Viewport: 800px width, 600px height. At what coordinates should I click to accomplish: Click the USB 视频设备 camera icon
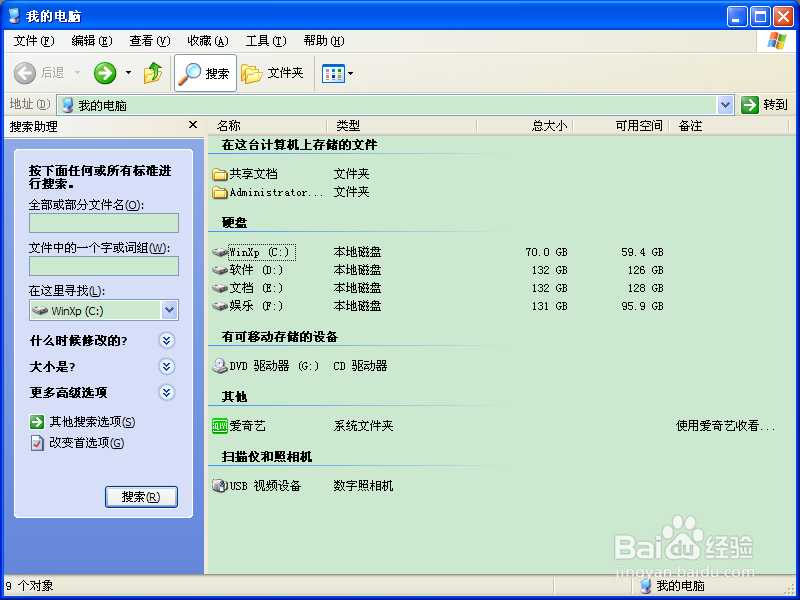[x=221, y=486]
